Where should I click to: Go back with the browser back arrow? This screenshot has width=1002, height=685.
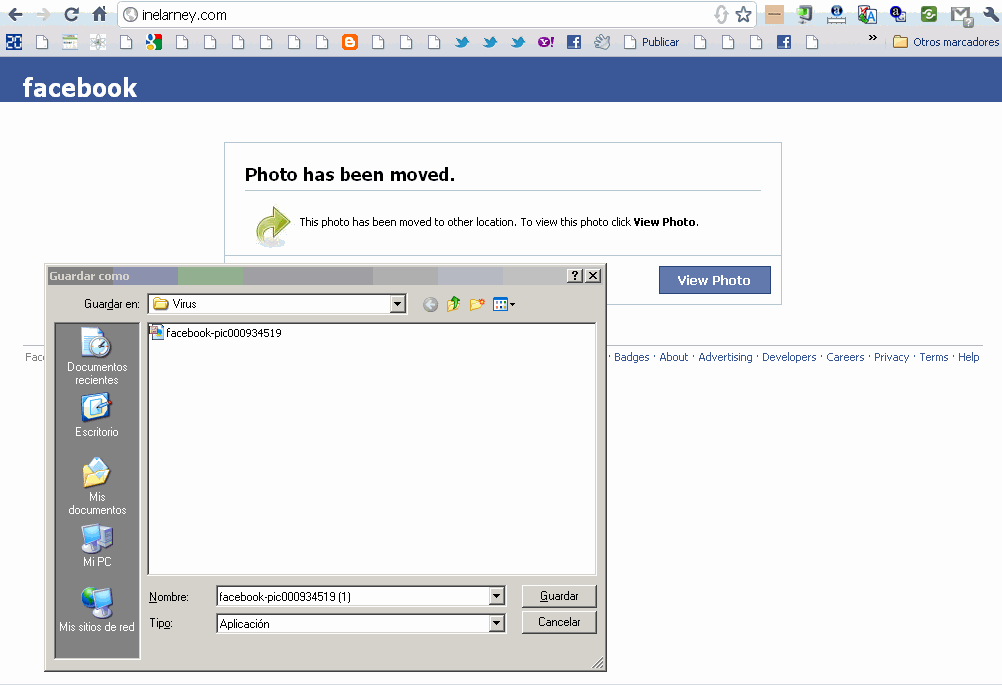(x=15, y=14)
